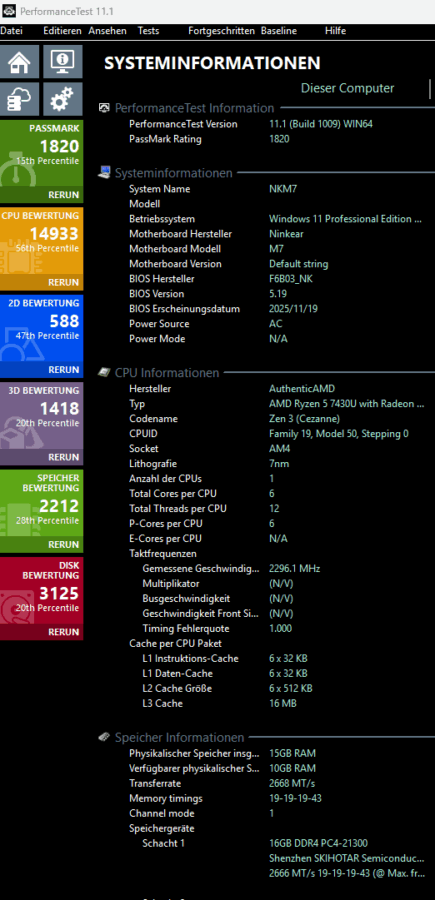Click the Motherboard Hersteller value Ninkear
Screen dimensions: 435x900
click(286, 234)
